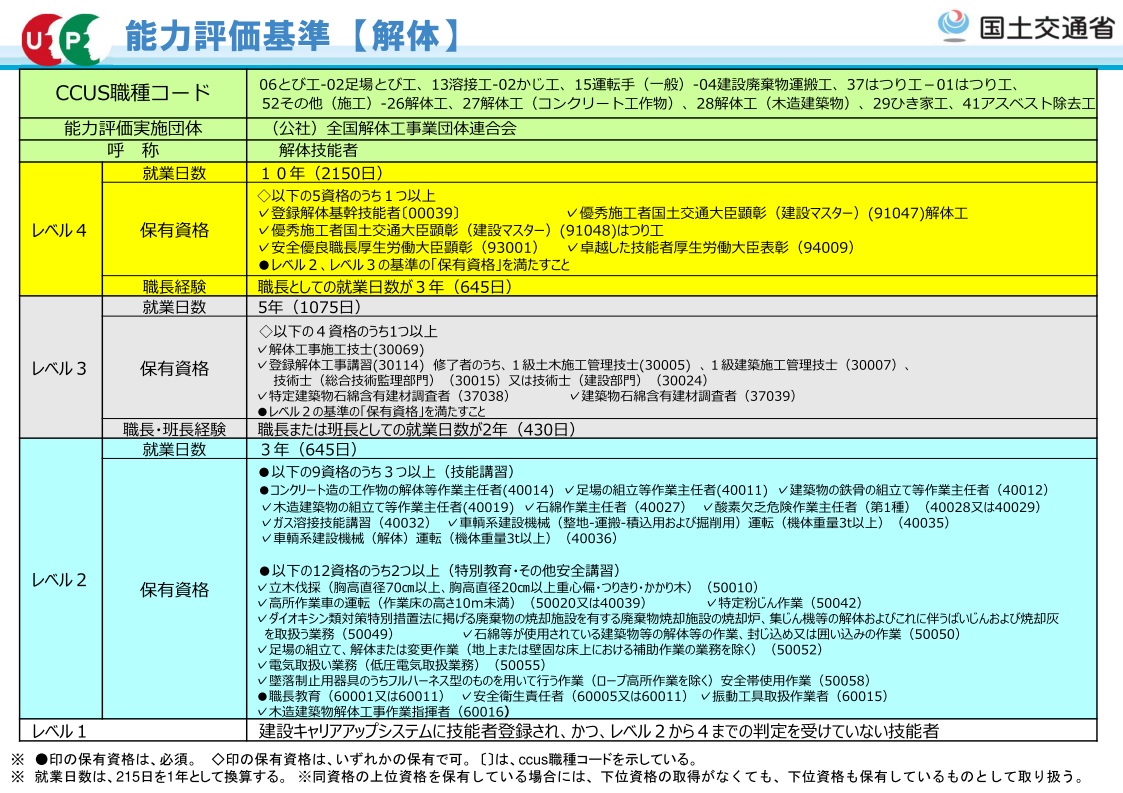Click the blue swirl emblem beside 国土交通省
The width and height of the screenshot is (1123, 793).
953,26
